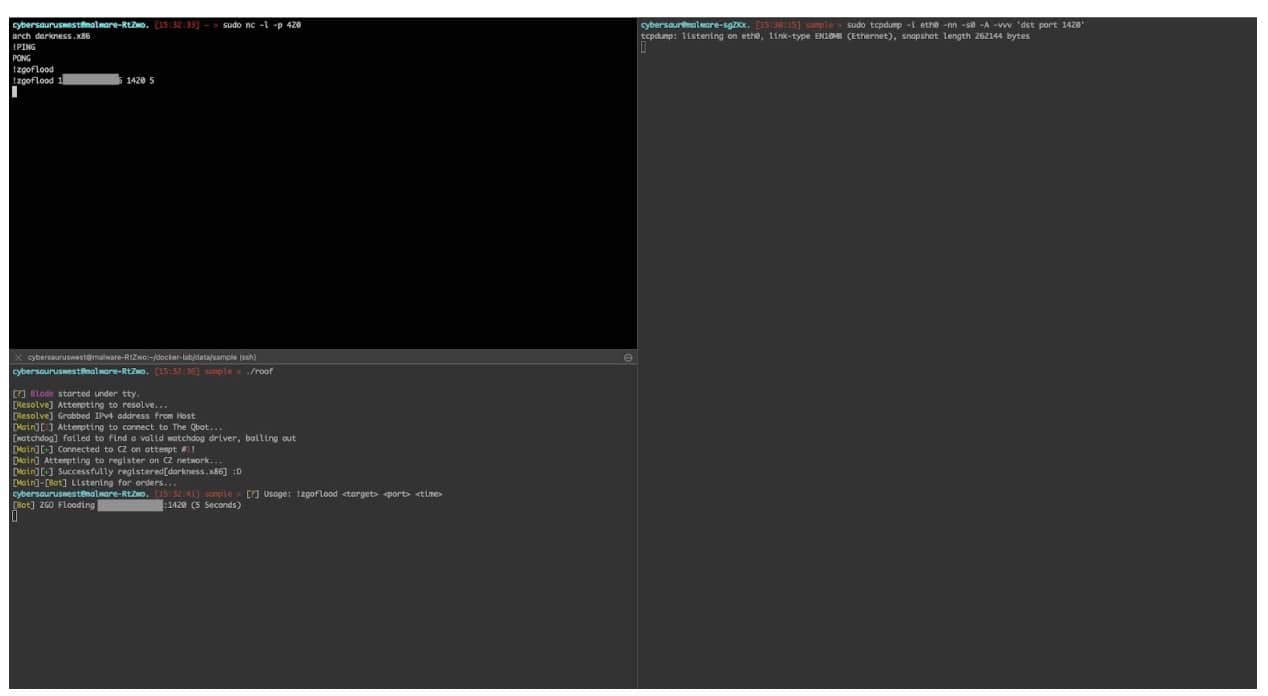
Task: Focus the netcat listener terminal pane
Action: 320,220
